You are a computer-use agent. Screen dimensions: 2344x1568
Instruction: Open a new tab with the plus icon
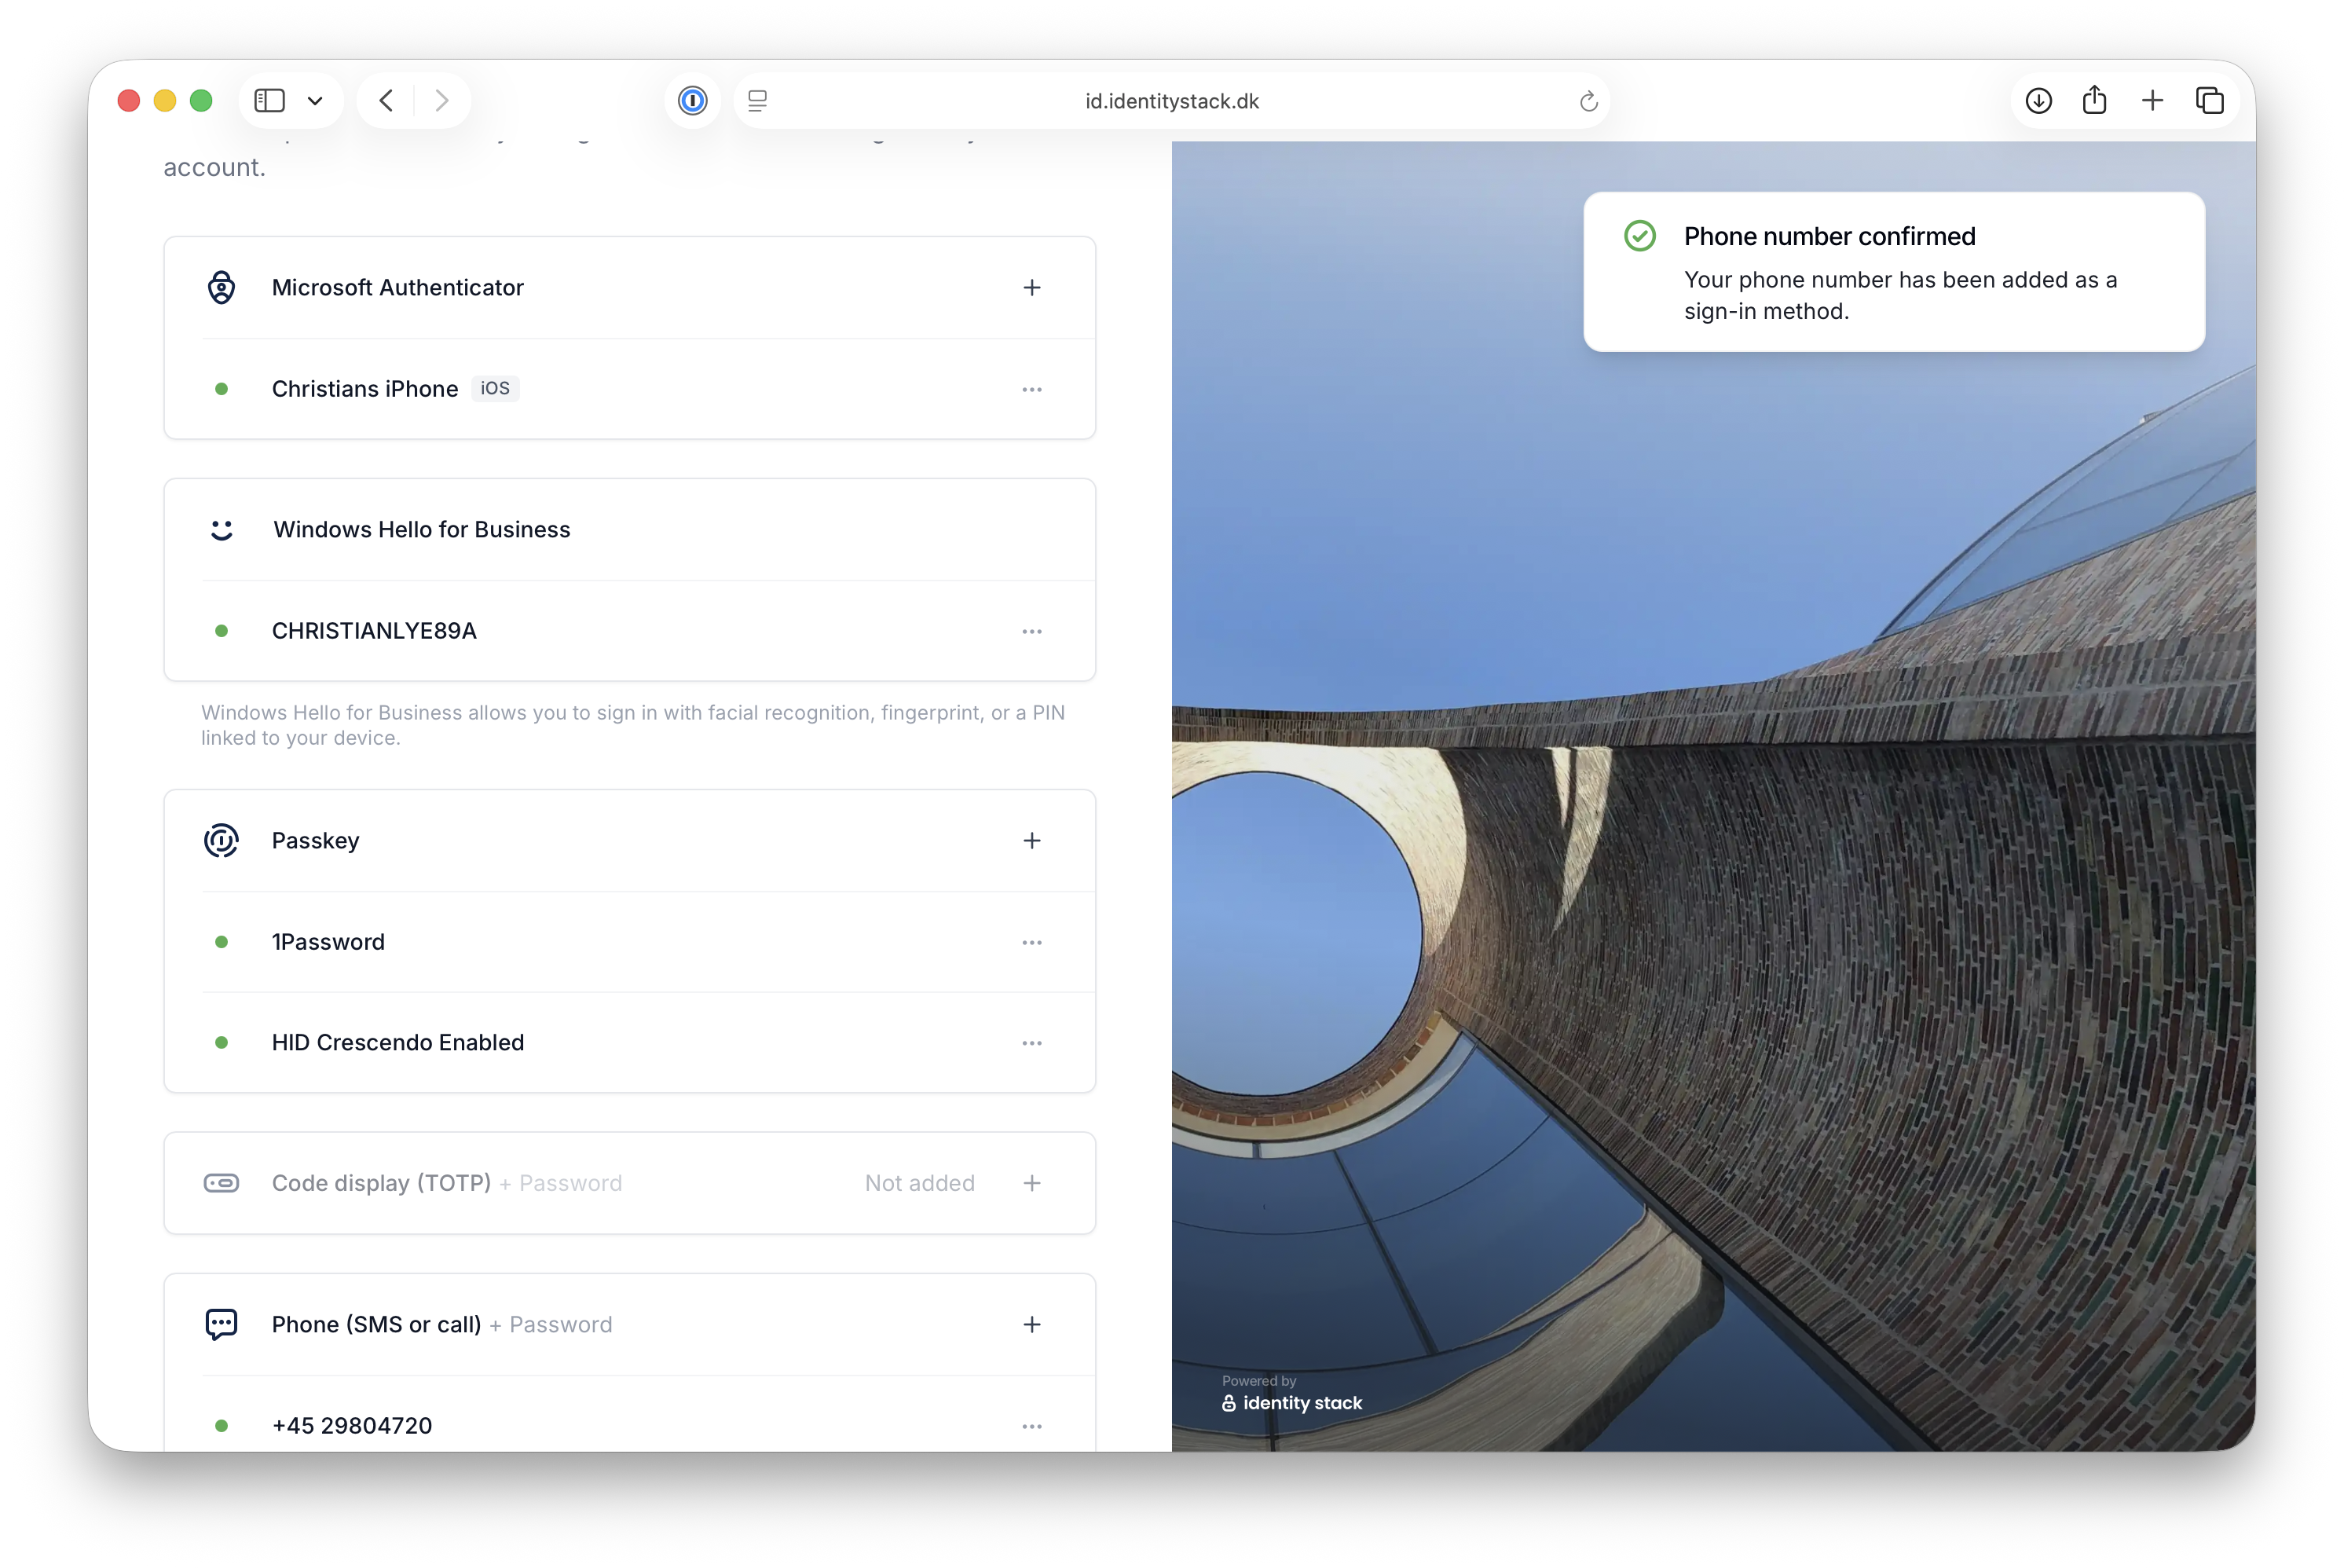click(2153, 101)
